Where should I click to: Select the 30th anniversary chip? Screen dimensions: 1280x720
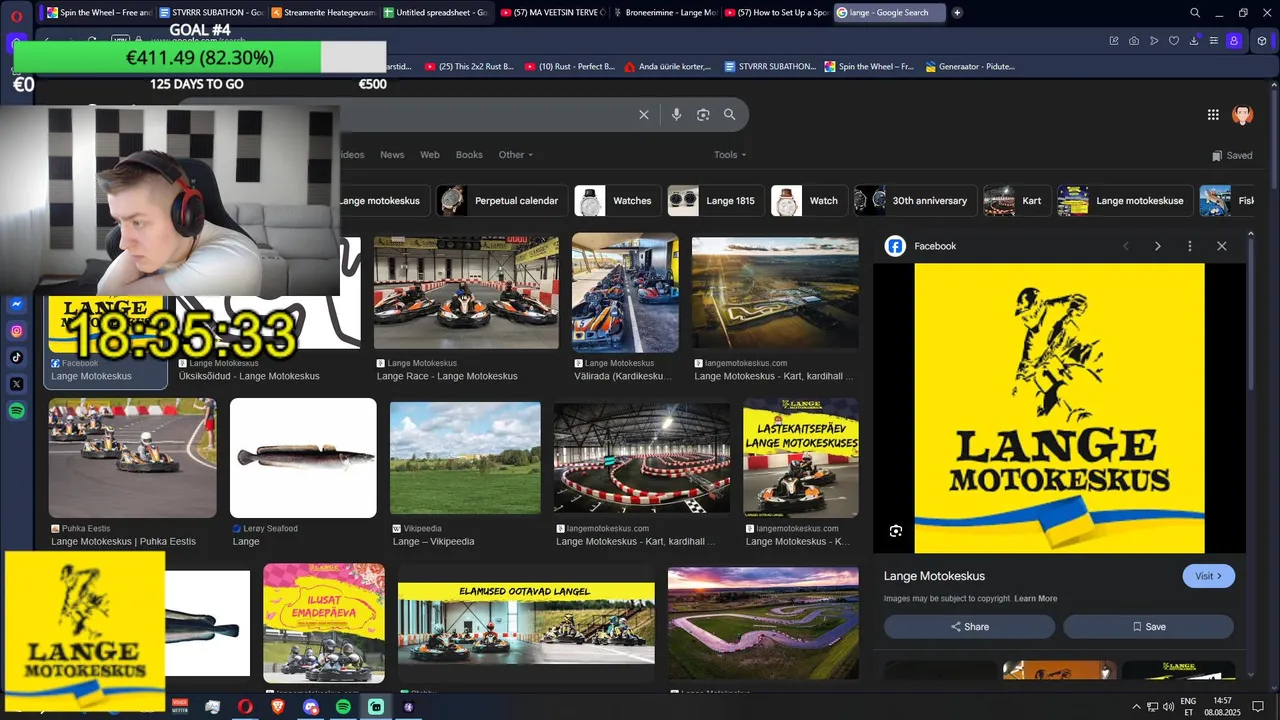coord(915,200)
